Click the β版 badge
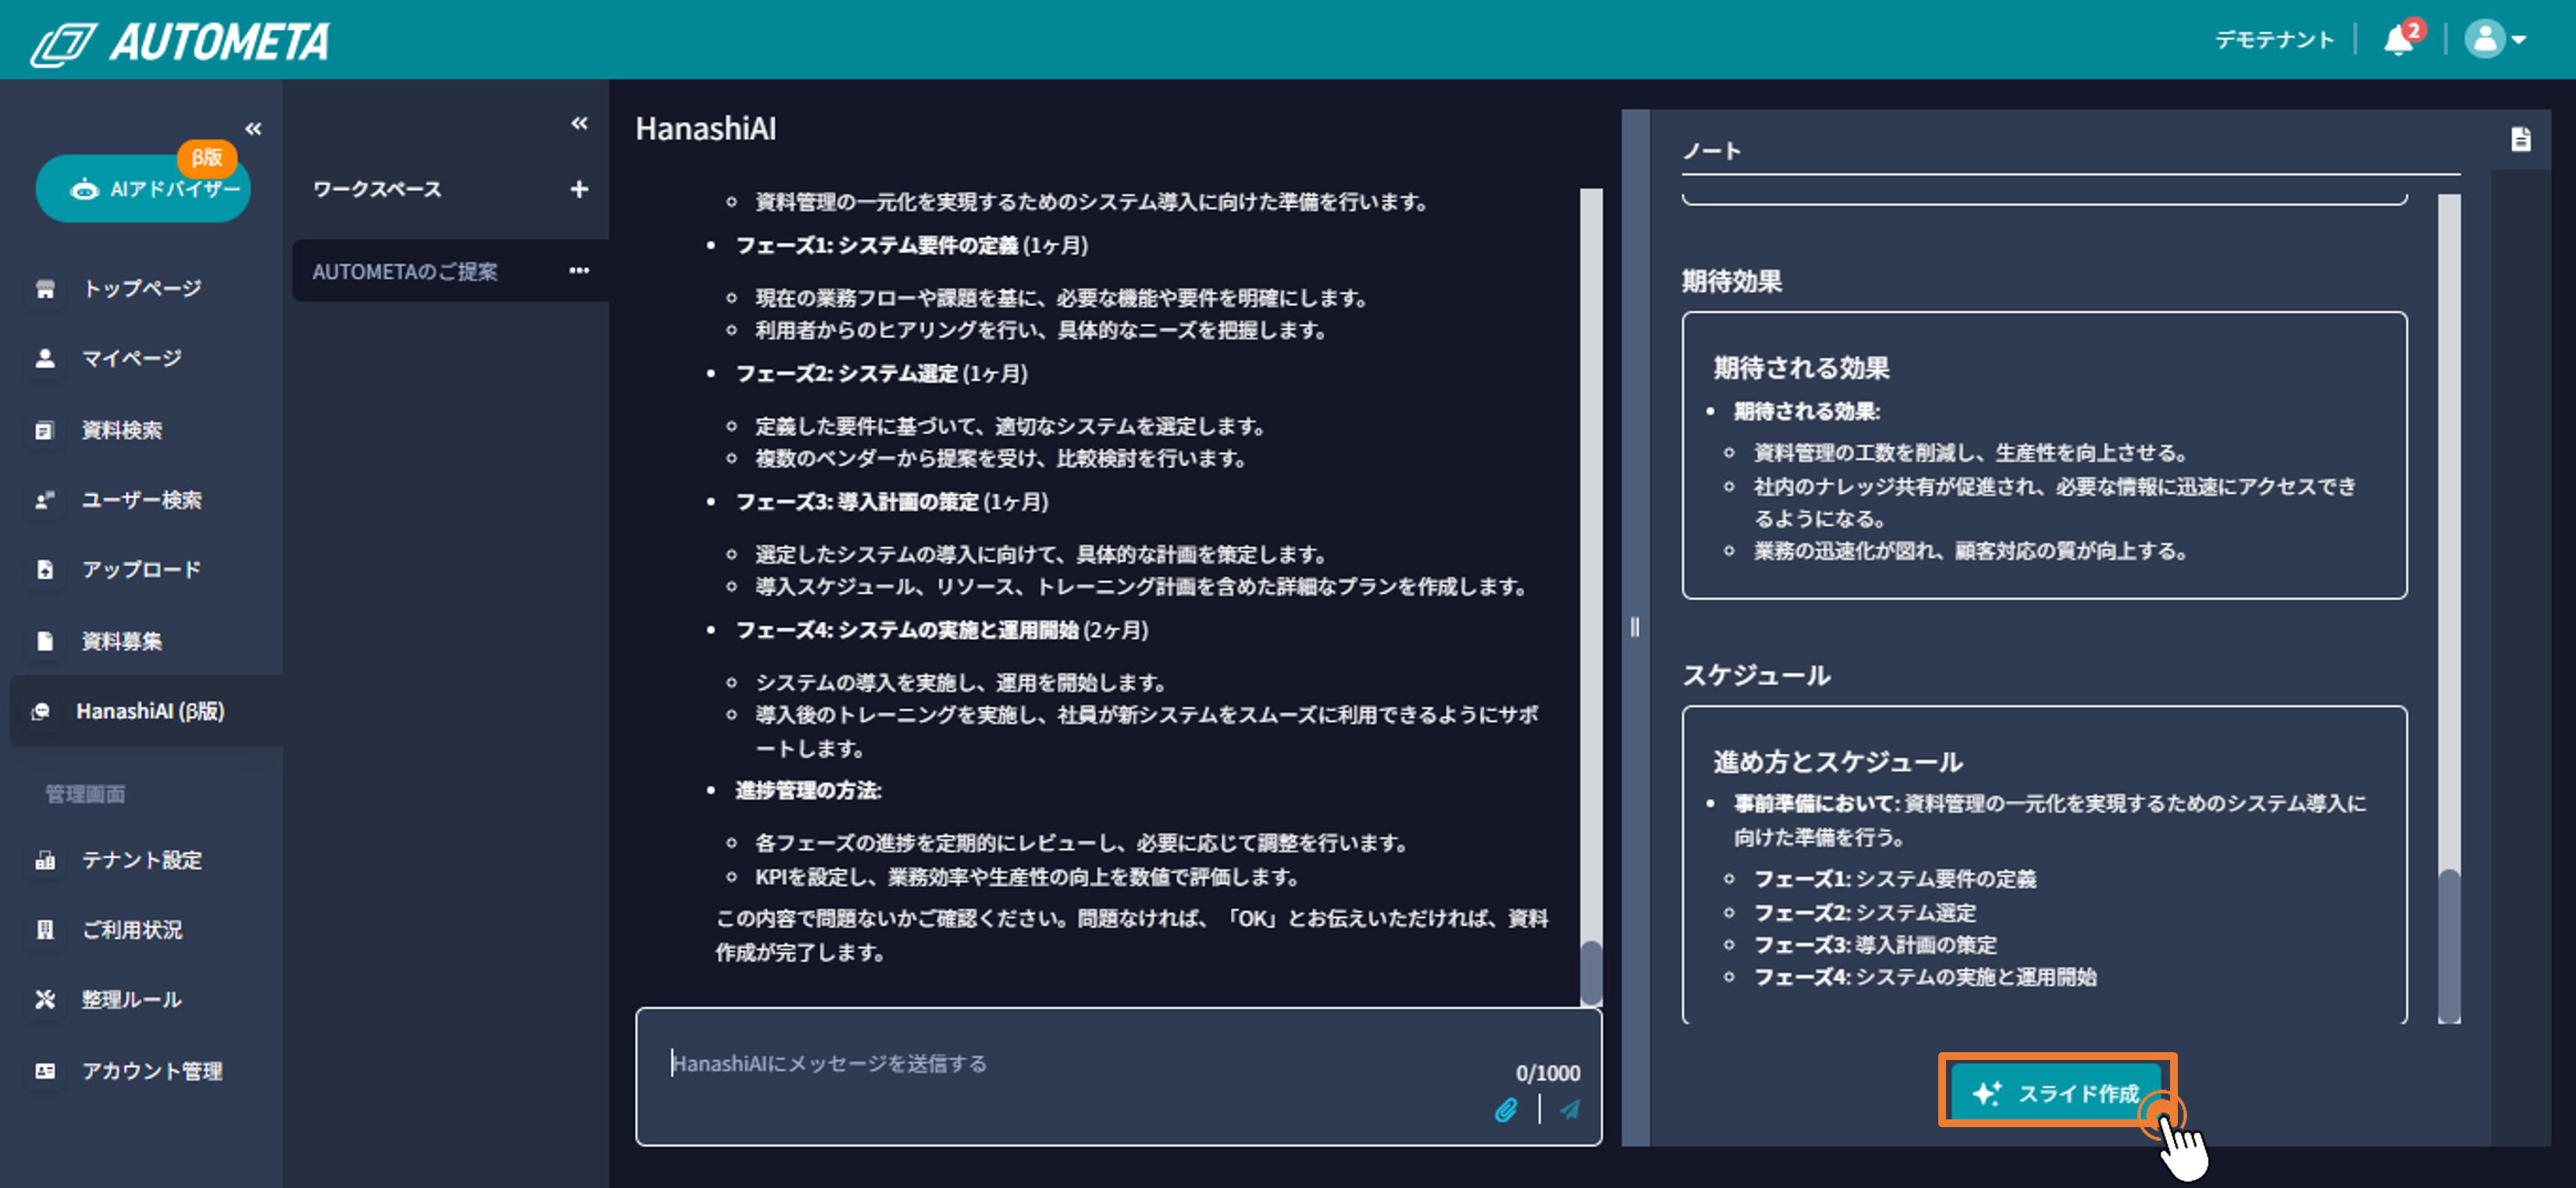The width and height of the screenshot is (2576, 1188). tap(207, 157)
